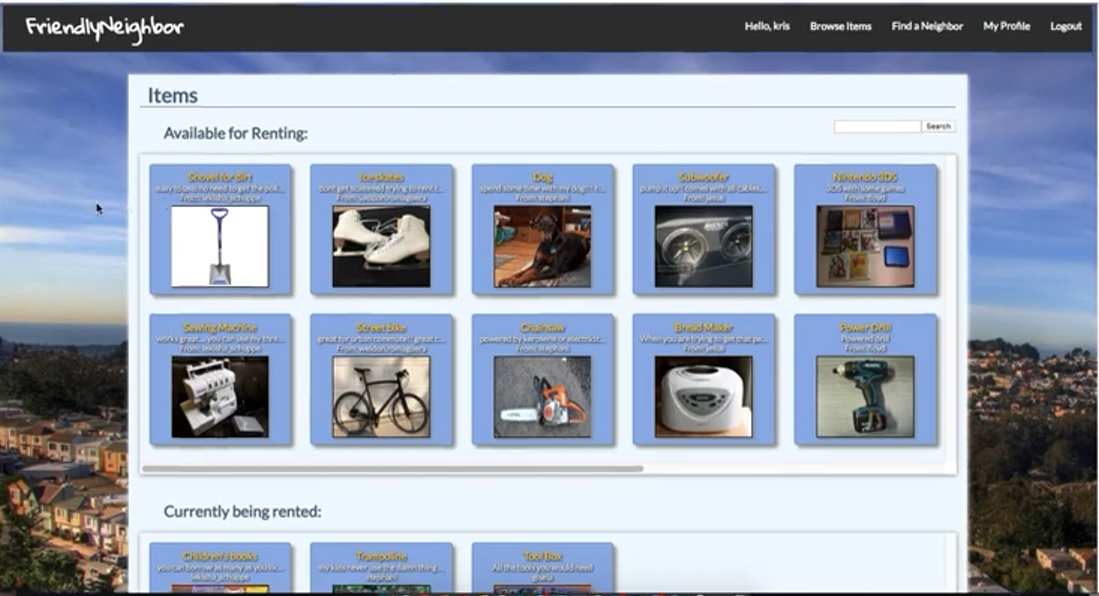1099x596 pixels.
Task: Click the Subwoofer card's 'pump it up' description
Action: click(704, 189)
